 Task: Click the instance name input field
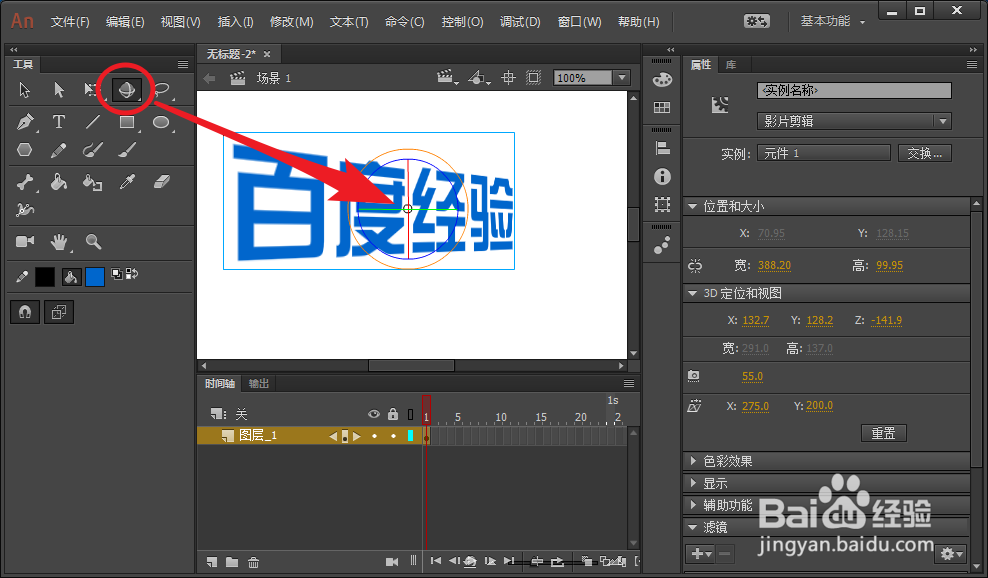(854, 90)
